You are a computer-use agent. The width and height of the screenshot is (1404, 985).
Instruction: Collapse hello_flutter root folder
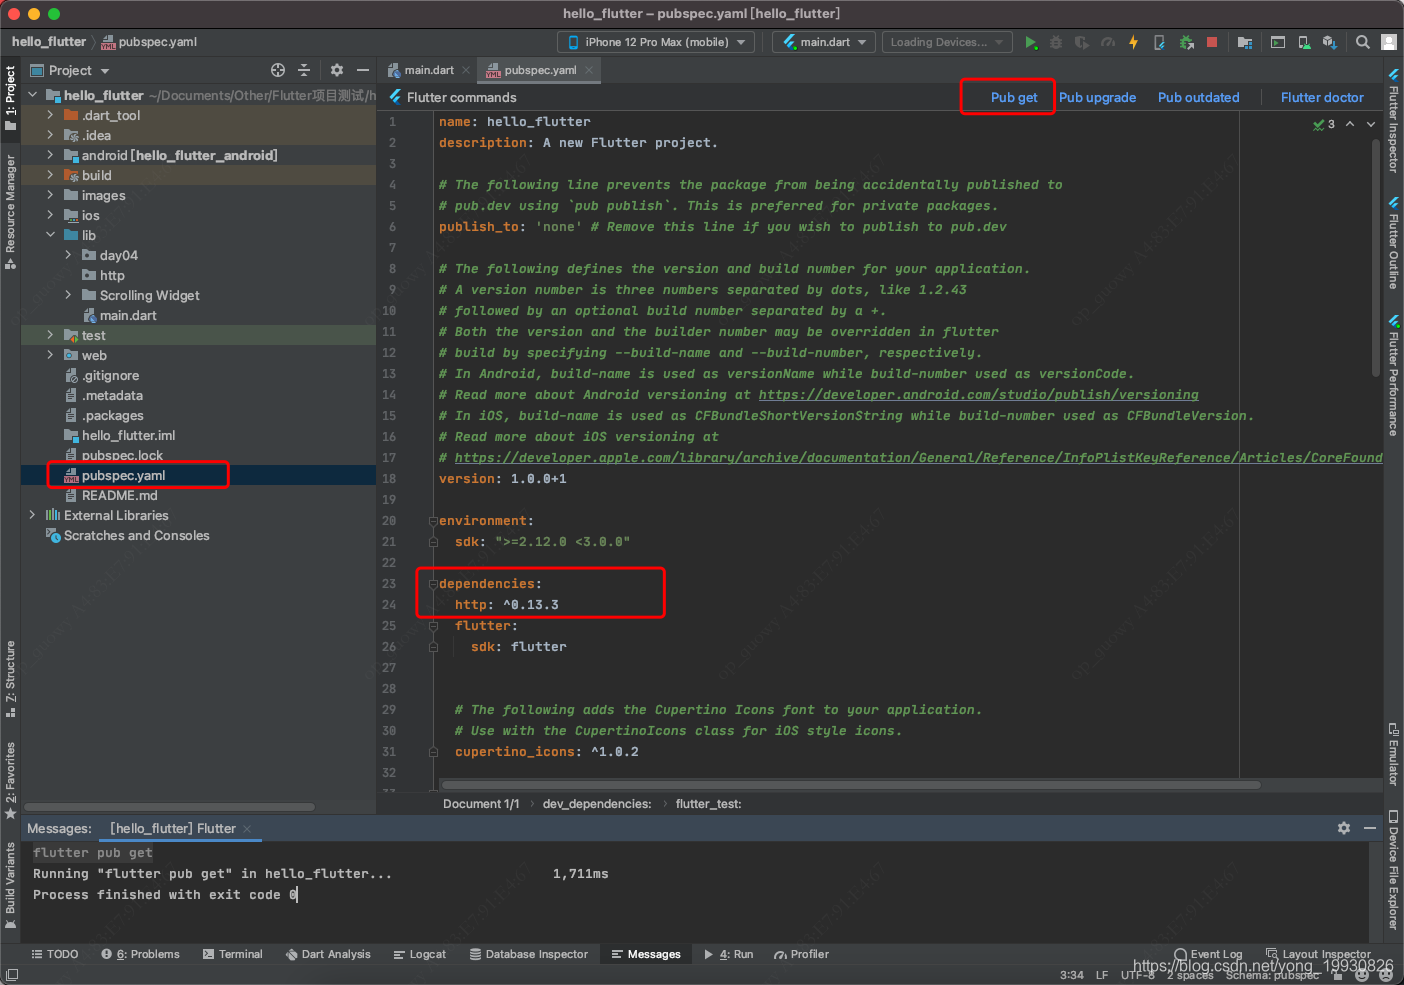pos(33,95)
